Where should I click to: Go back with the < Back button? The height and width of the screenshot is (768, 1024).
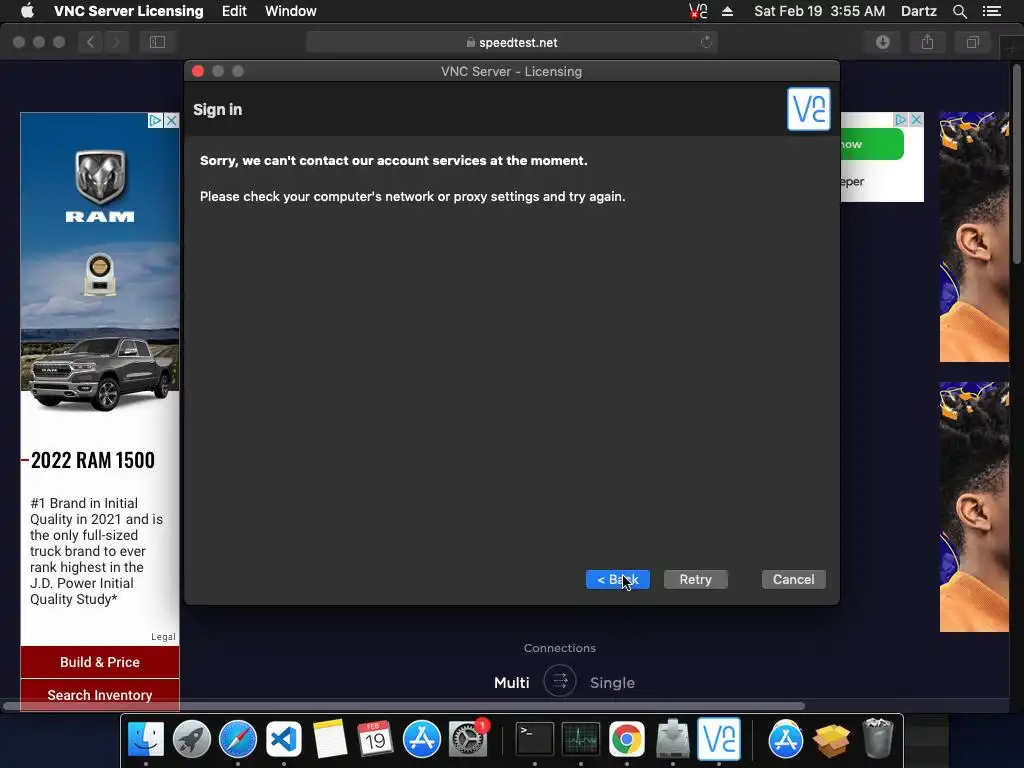(x=618, y=579)
